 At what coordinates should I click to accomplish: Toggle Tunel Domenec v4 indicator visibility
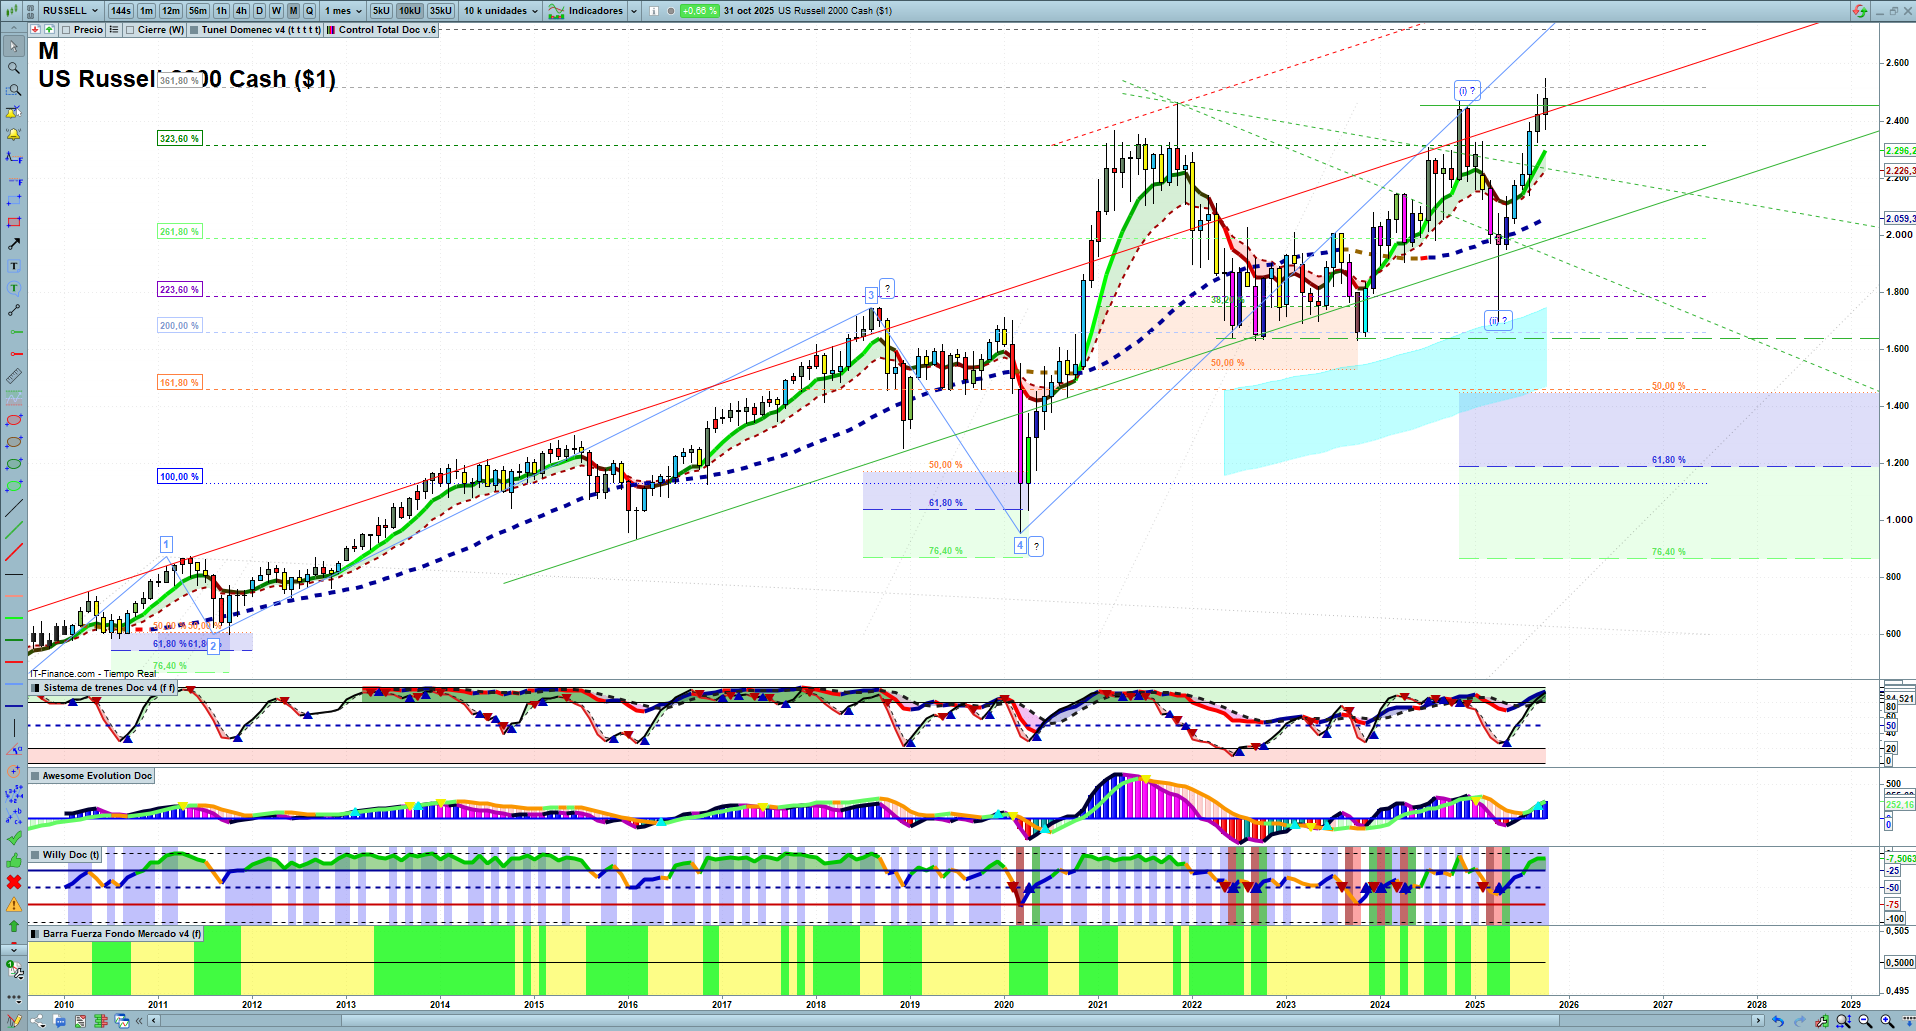(x=194, y=30)
